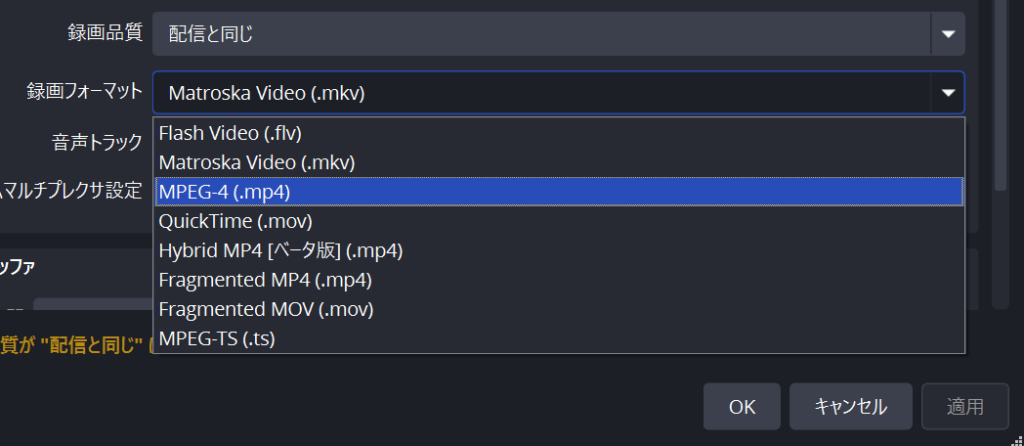Click the 録画フォーマット label
The image size is (1024, 446).
click(84, 92)
